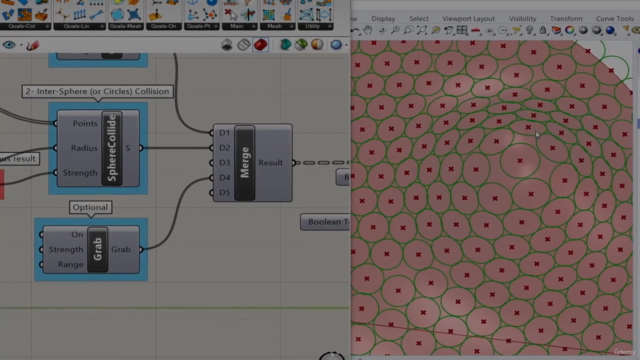This screenshot has height=360, width=640.
Task: Expand the Utility panel plus button
Action: 329,26
